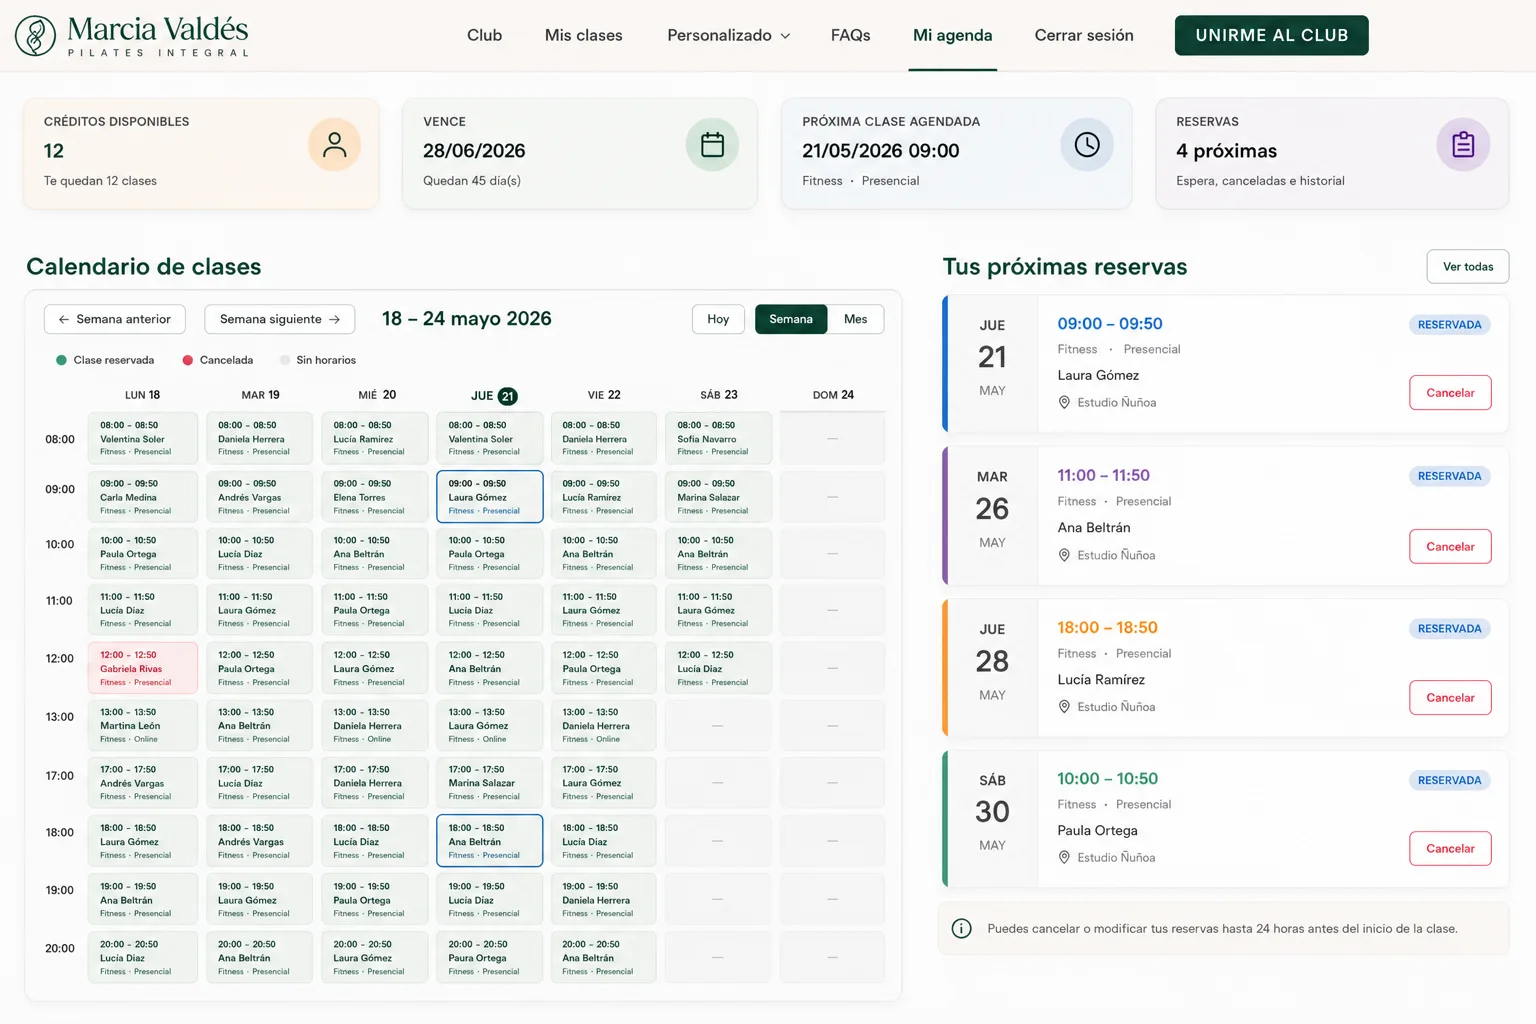
Task: Select the LUN 18 day header
Action: pos(142,395)
